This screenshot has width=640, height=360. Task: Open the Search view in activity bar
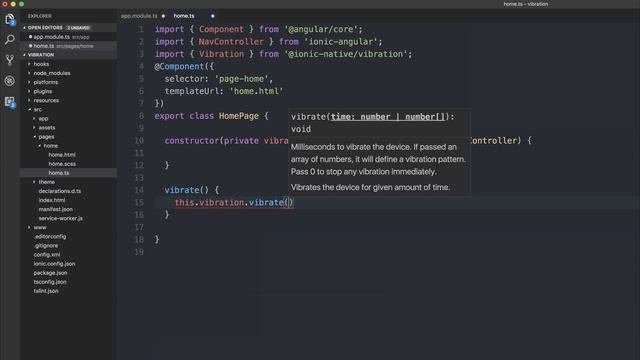[x=10, y=40]
